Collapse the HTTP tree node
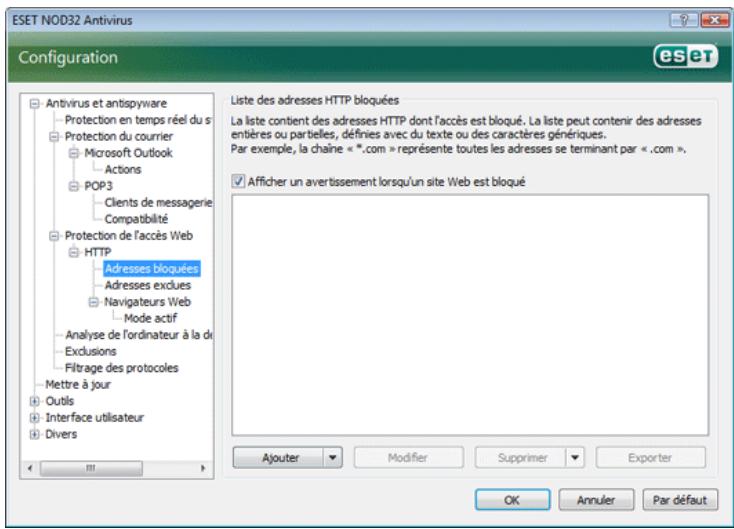The height and width of the screenshot is (529, 734). [x=73, y=252]
